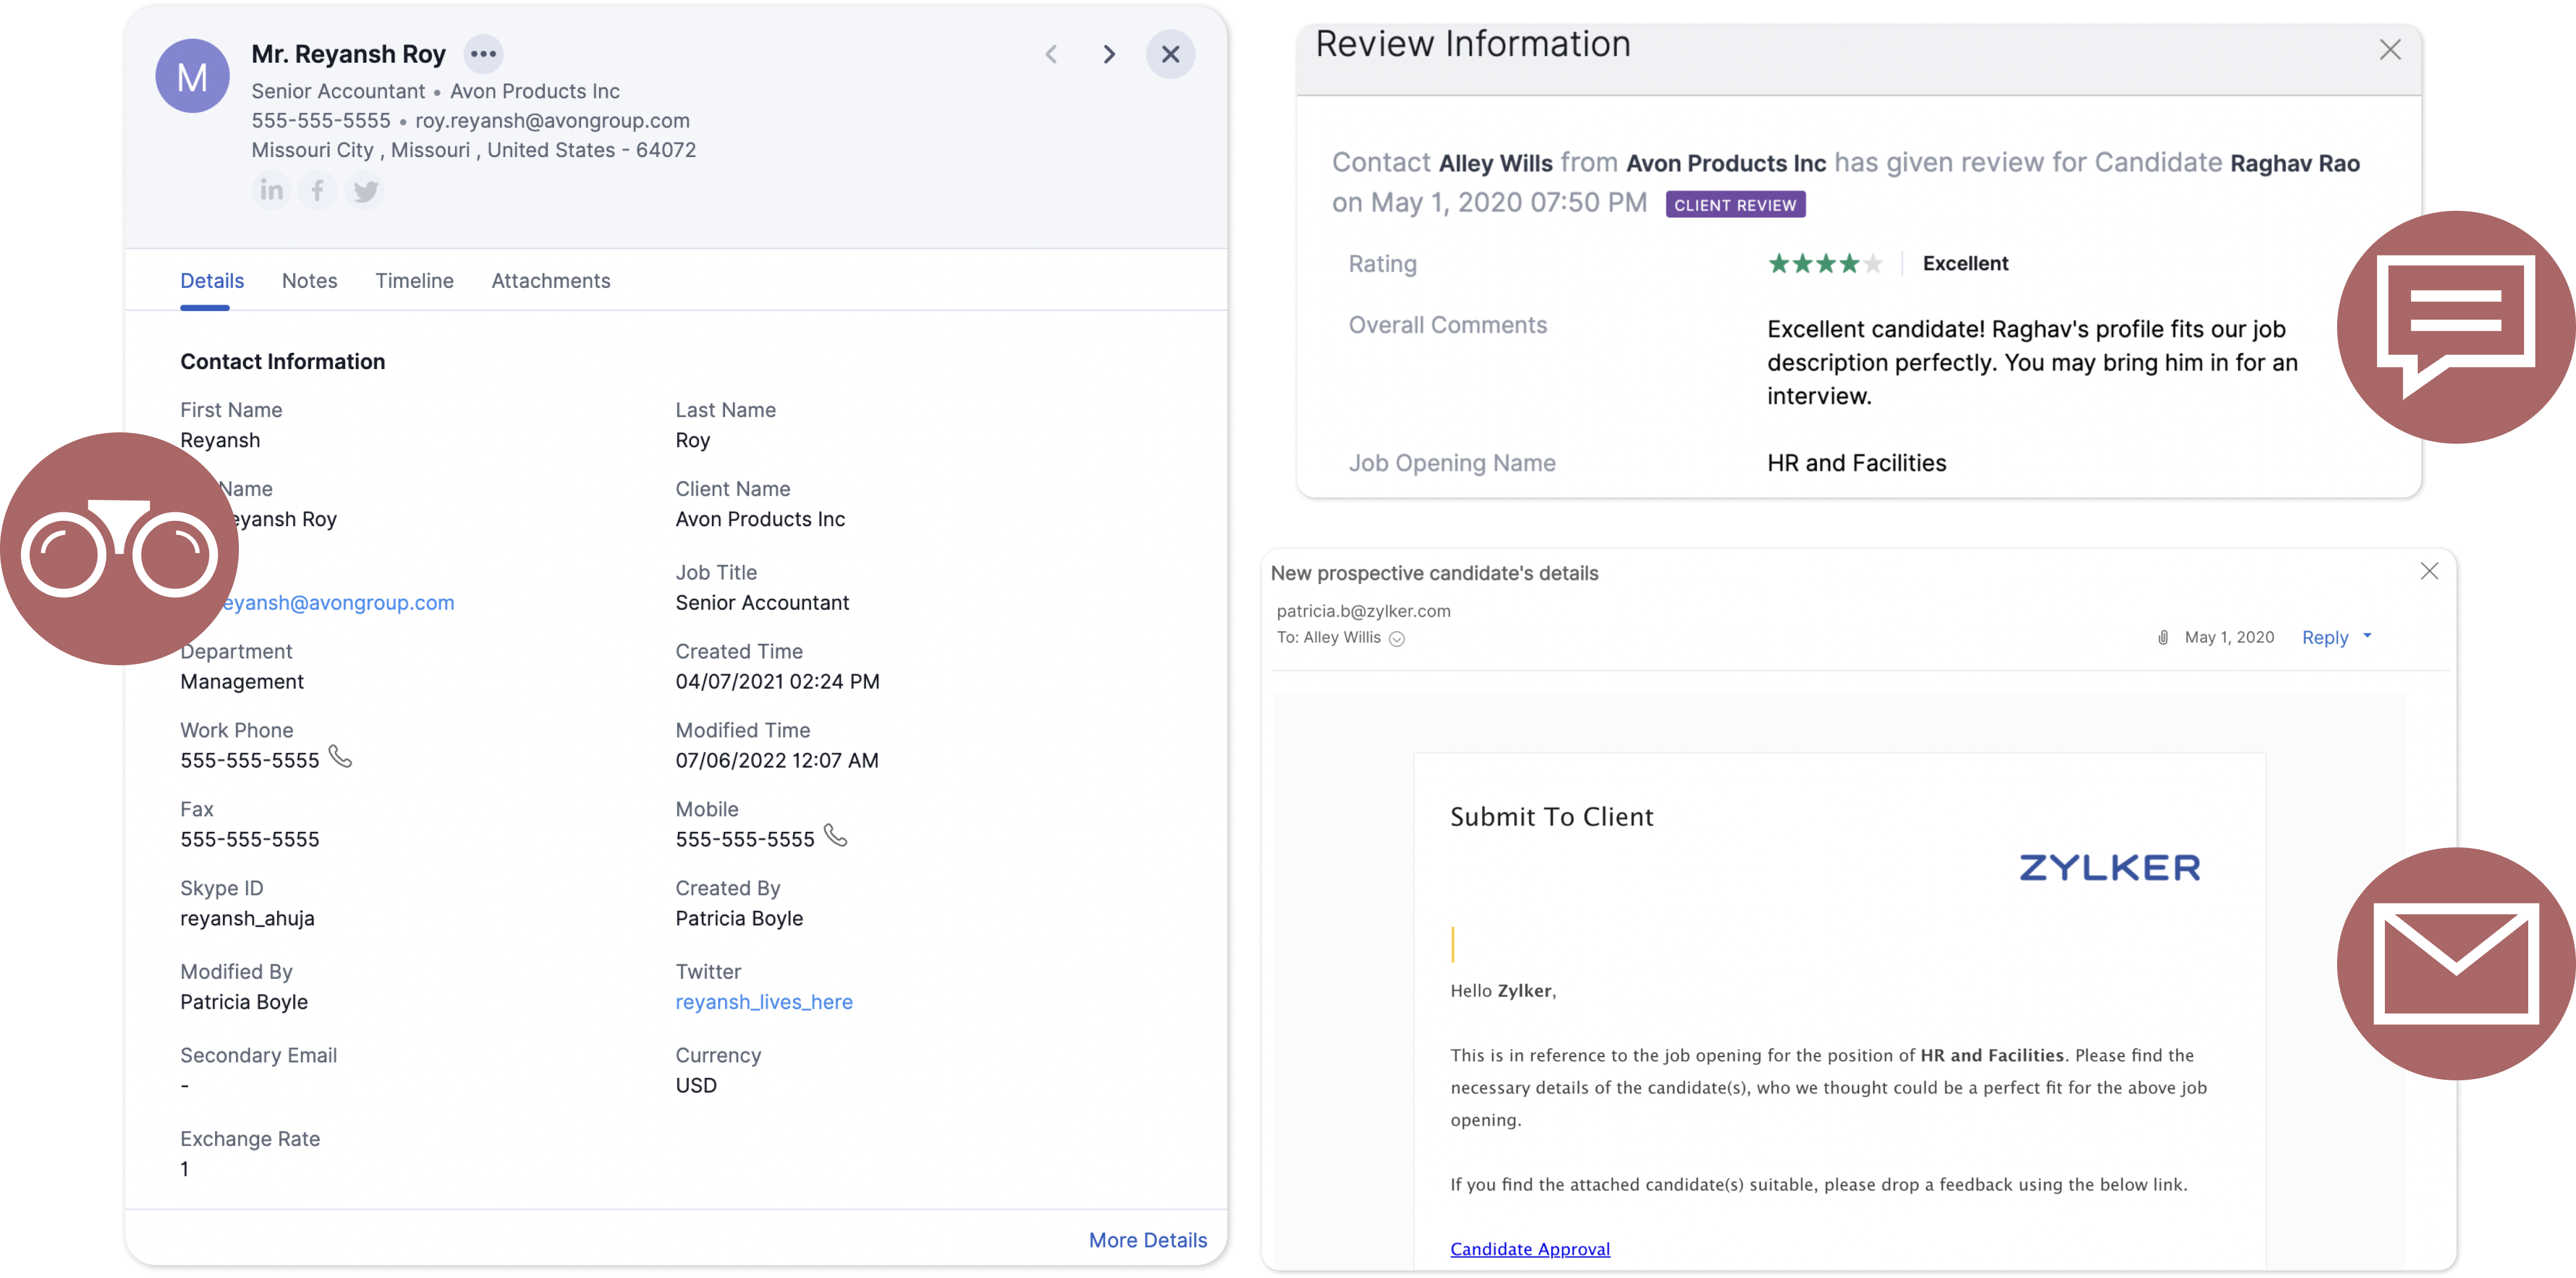The height and width of the screenshot is (1278, 2576).
Task: Open the Candidate Approval link
Action: coord(1529,1249)
